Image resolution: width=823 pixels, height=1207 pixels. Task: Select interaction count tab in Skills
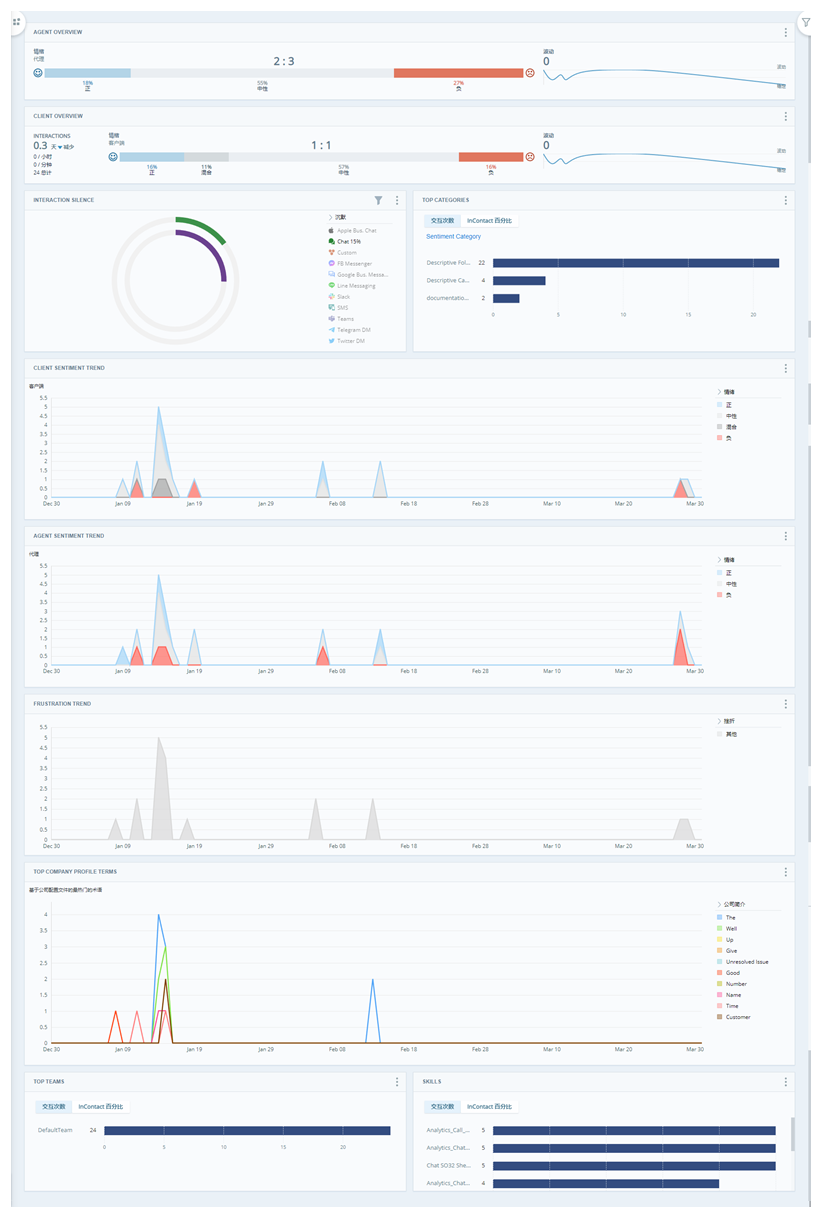[442, 1106]
